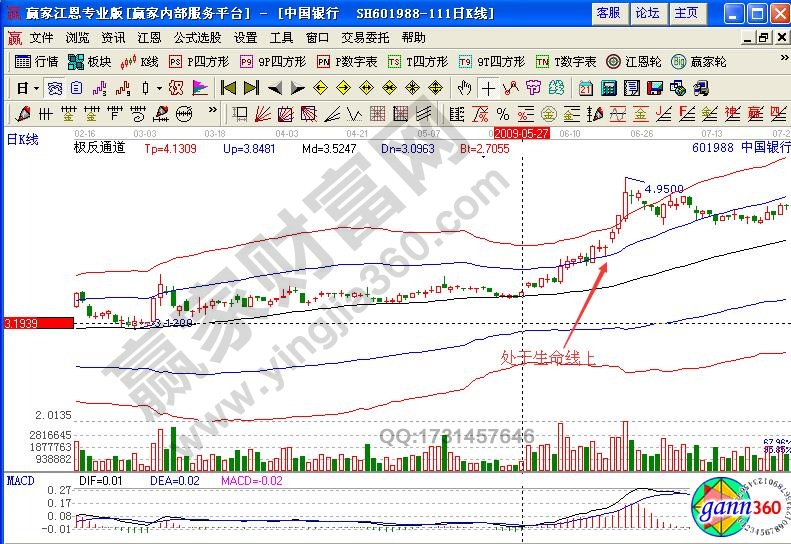
Task: Open the 行情 market quotes view
Action: pyautogui.click(x=38, y=62)
